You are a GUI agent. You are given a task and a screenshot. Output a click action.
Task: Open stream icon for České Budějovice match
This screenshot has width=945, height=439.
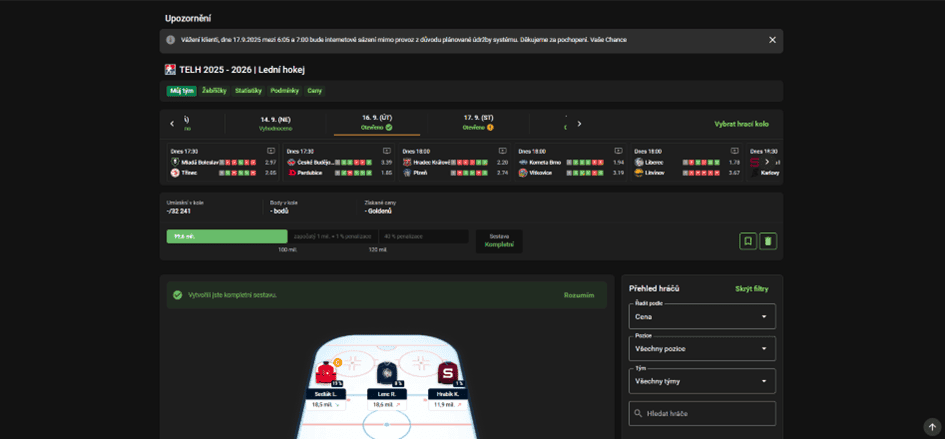pos(386,151)
